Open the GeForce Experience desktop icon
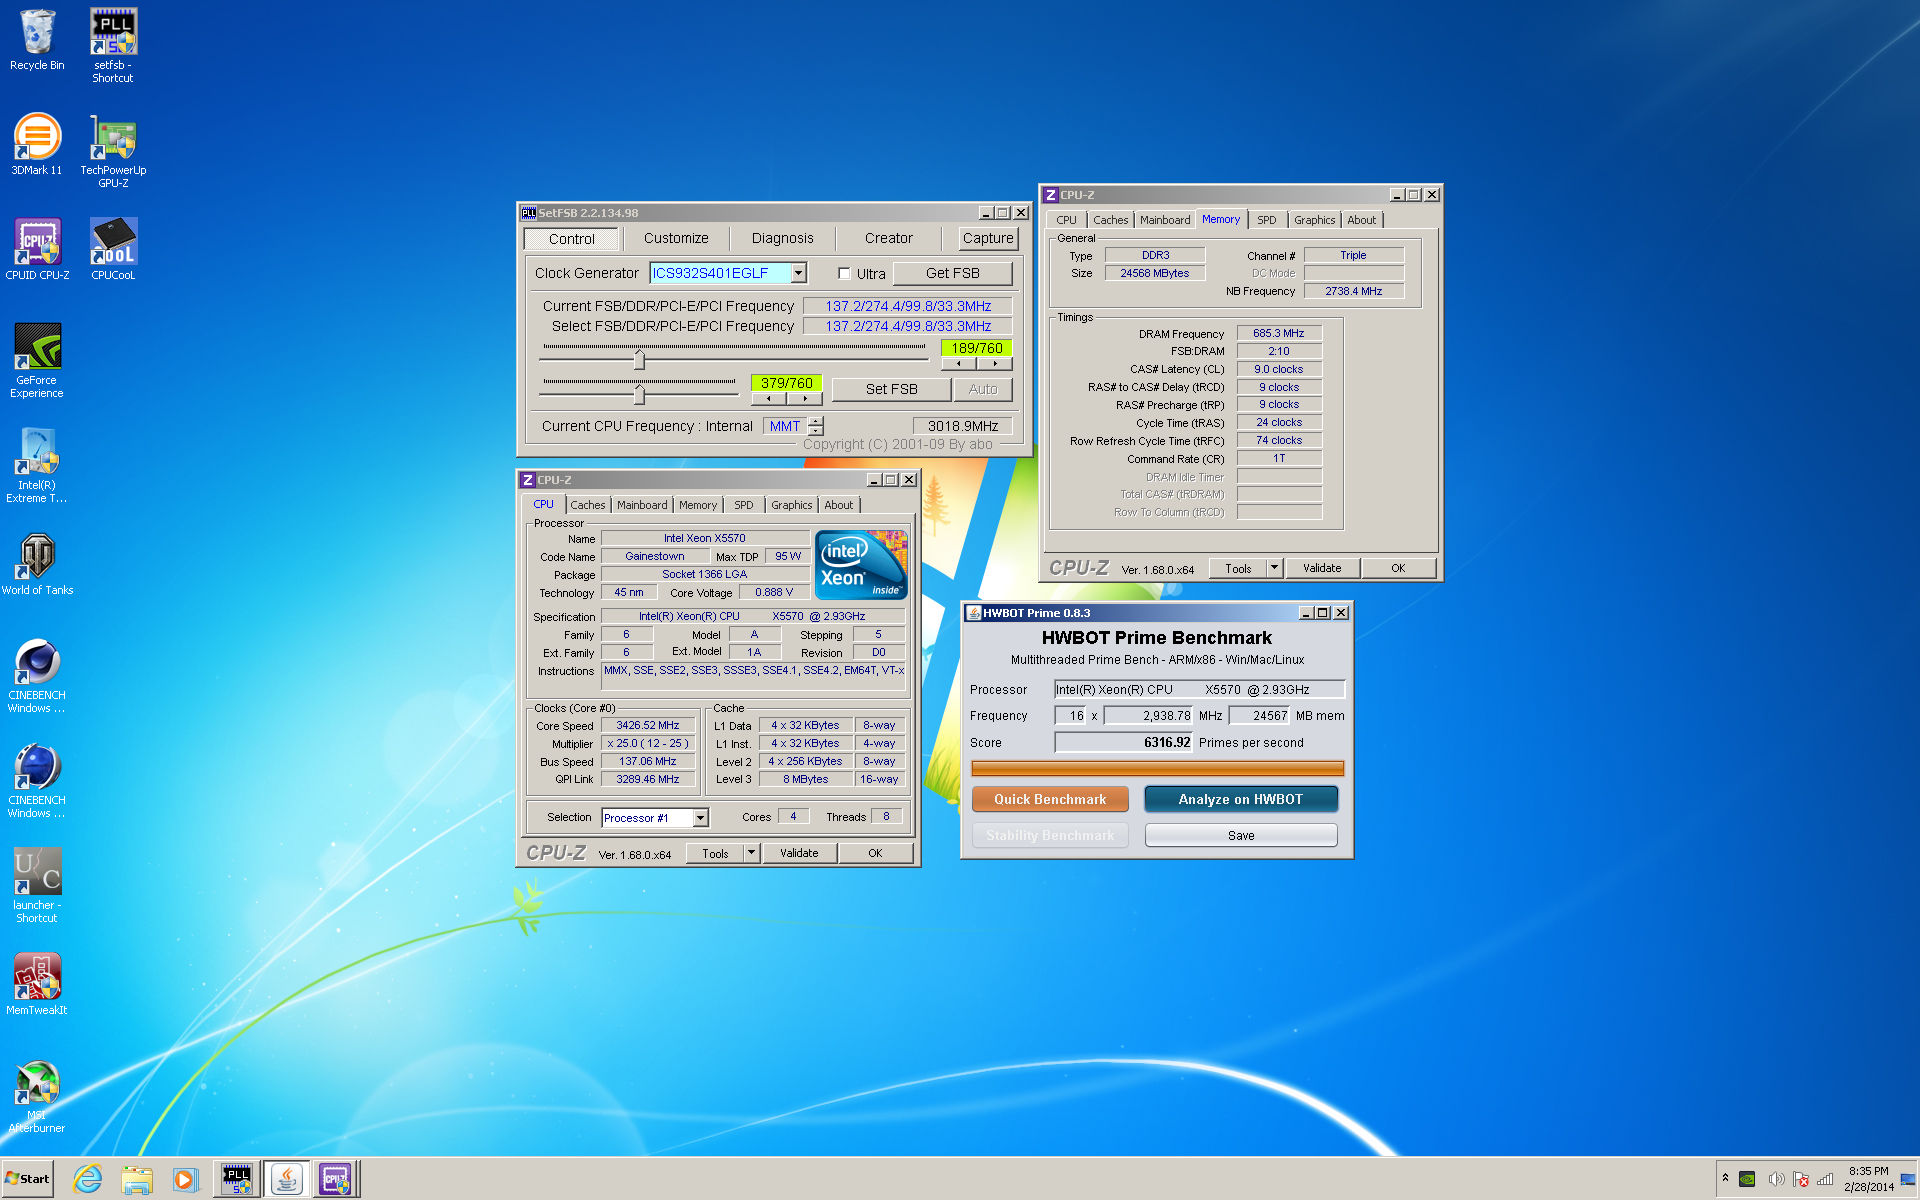The height and width of the screenshot is (1200, 1920). point(37,360)
